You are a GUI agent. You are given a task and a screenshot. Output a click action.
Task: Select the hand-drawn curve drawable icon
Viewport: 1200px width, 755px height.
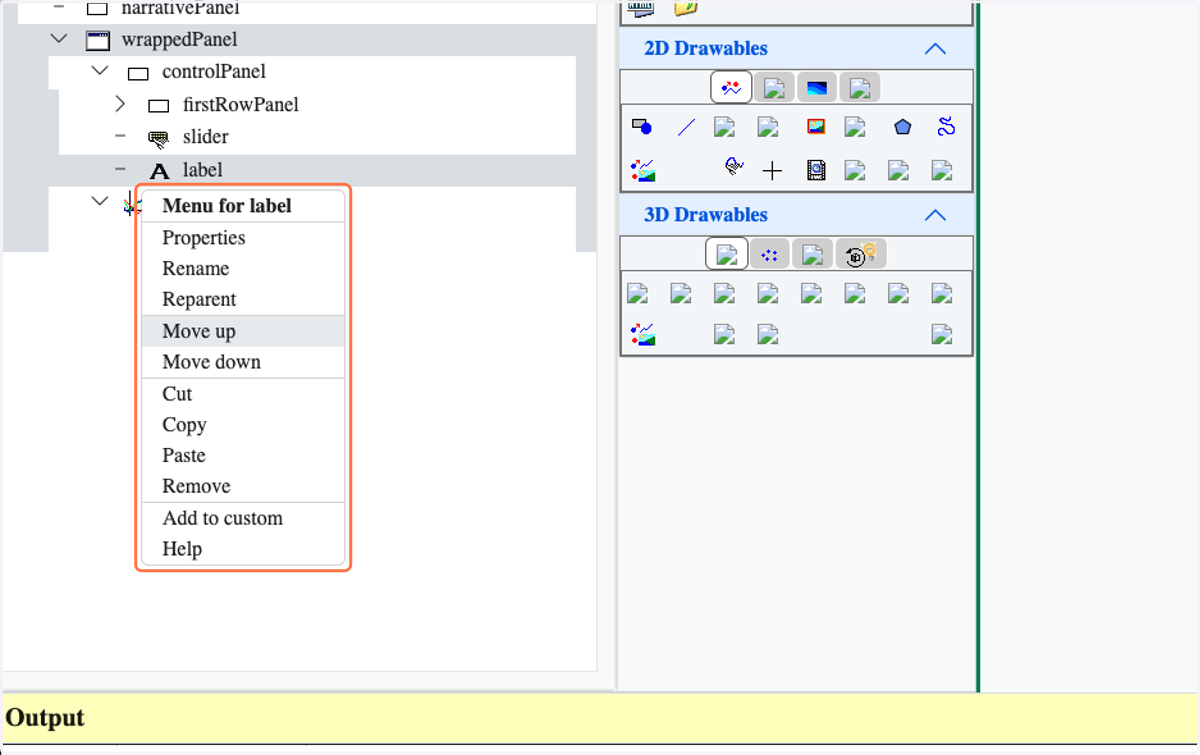coord(733,167)
